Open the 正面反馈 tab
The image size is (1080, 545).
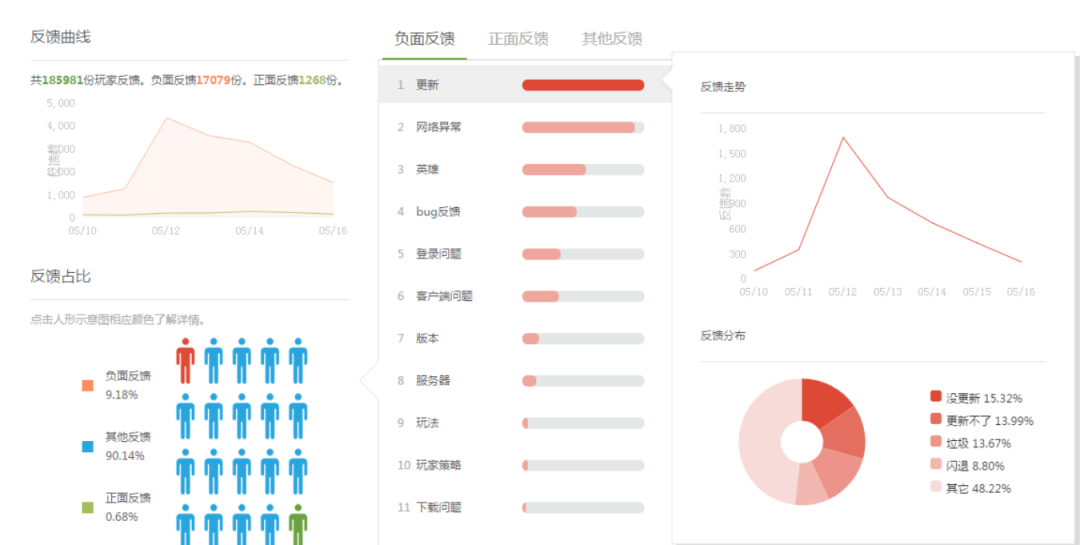coord(518,39)
